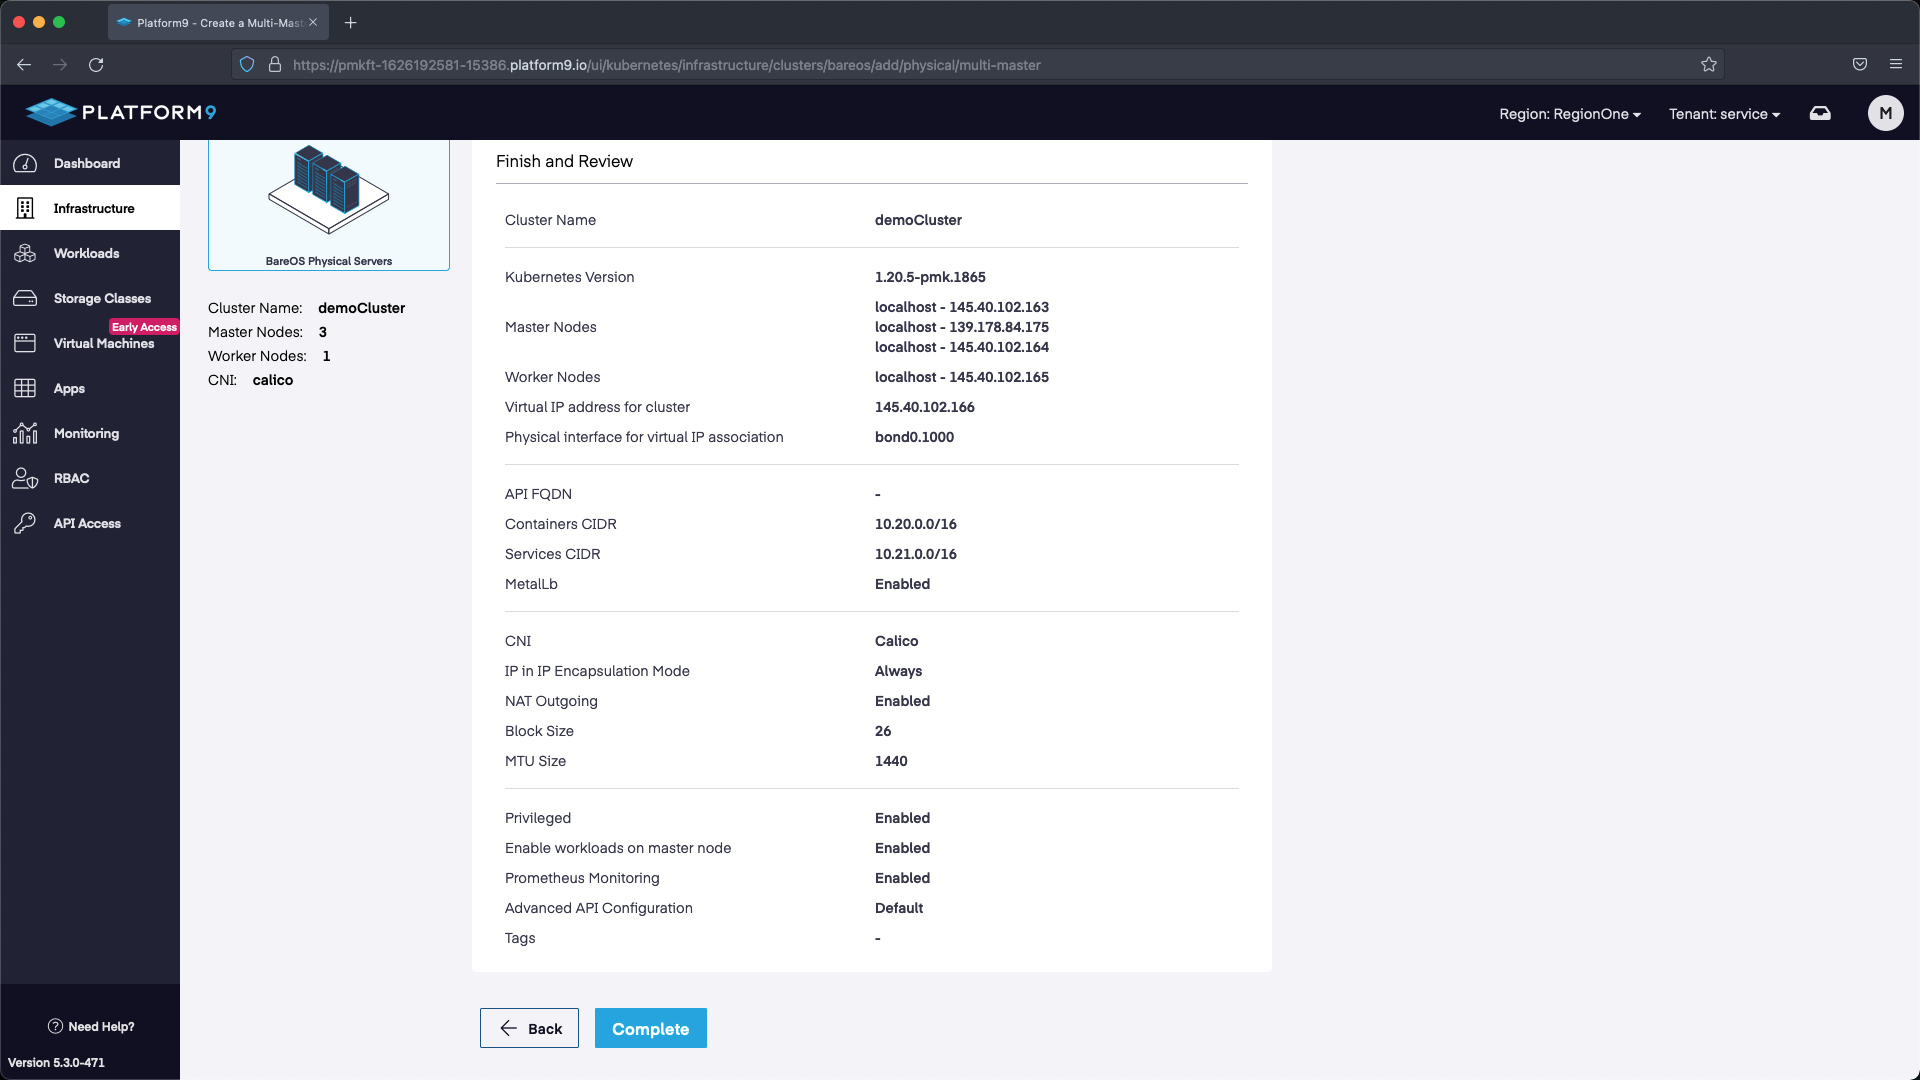This screenshot has width=1920, height=1080.
Task: Click the Back button
Action: (x=529, y=1028)
